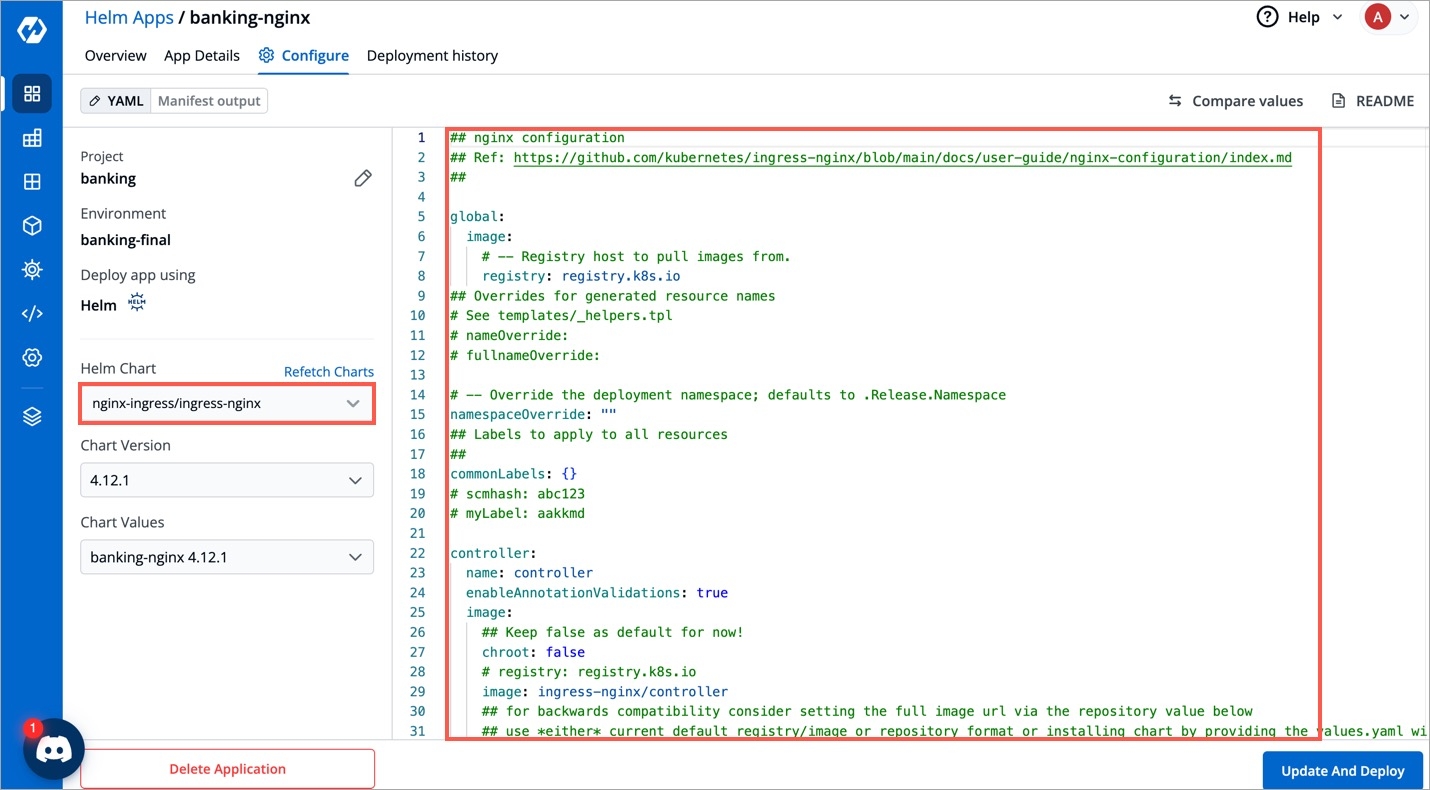Expand the user account chevron
This screenshot has width=1430, height=790.
point(1405,18)
